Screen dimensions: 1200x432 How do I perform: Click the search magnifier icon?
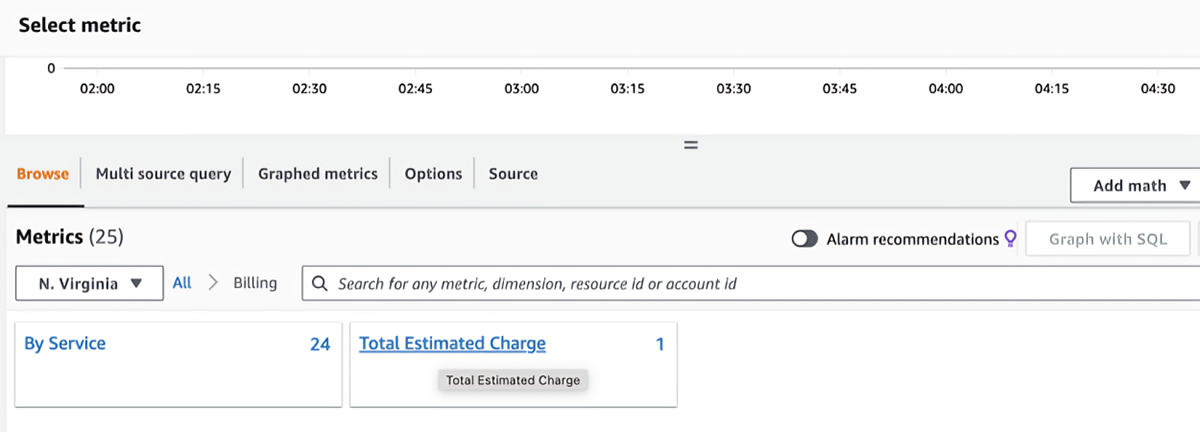tap(320, 284)
